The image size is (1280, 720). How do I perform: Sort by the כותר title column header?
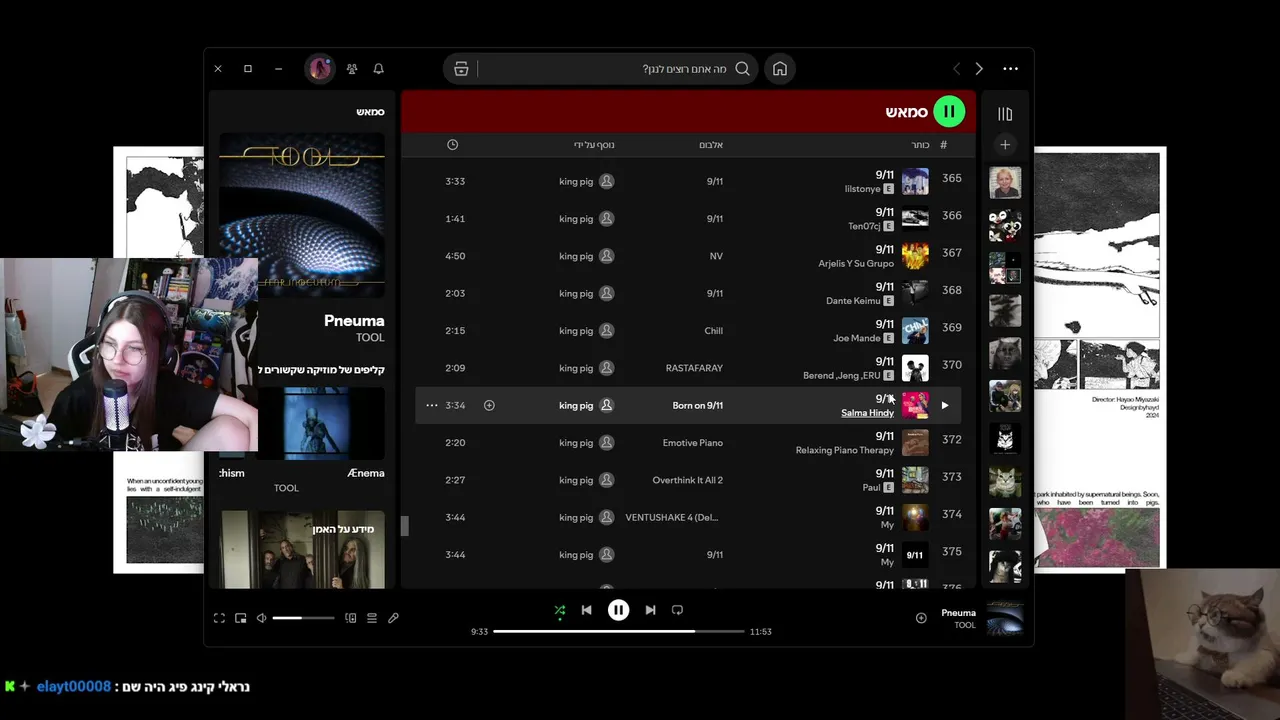(x=920, y=145)
